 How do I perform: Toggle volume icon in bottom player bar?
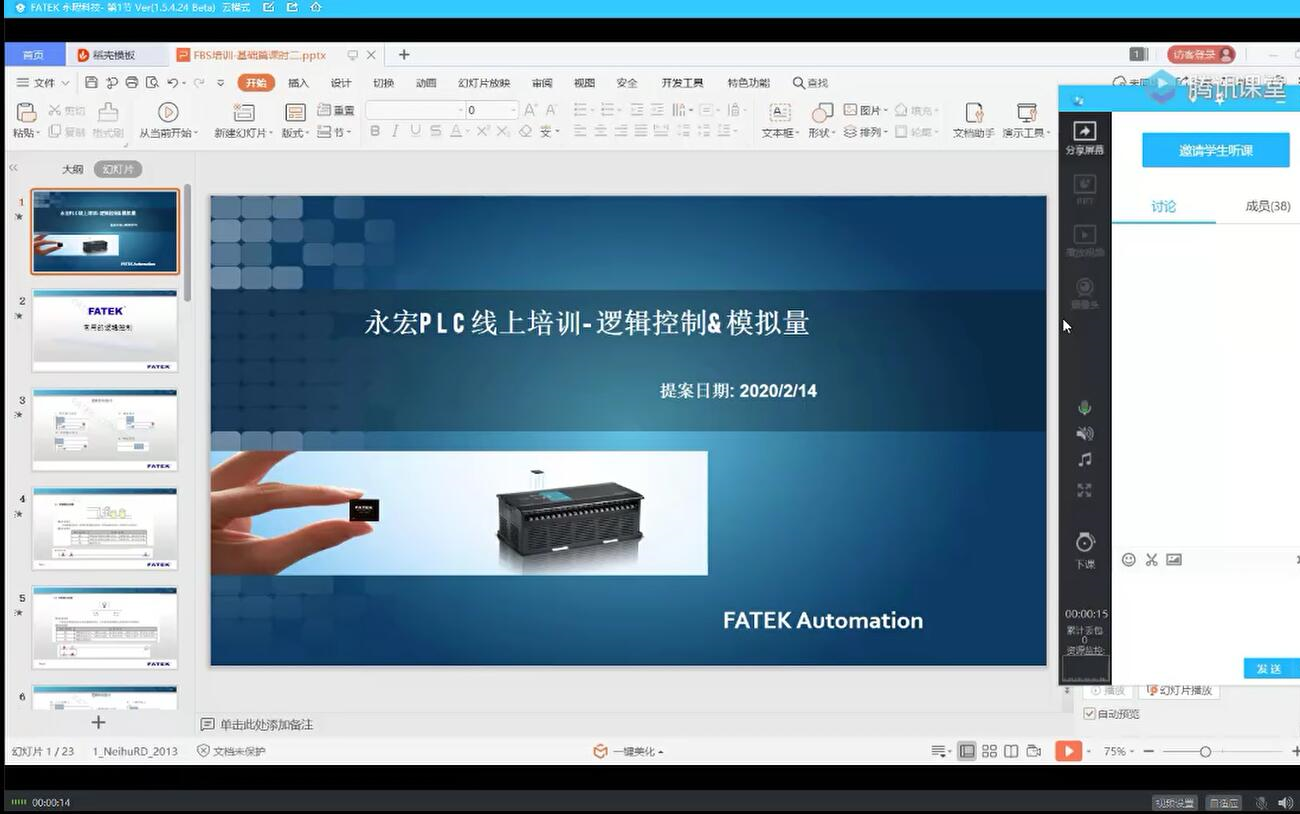tap(1285, 803)
